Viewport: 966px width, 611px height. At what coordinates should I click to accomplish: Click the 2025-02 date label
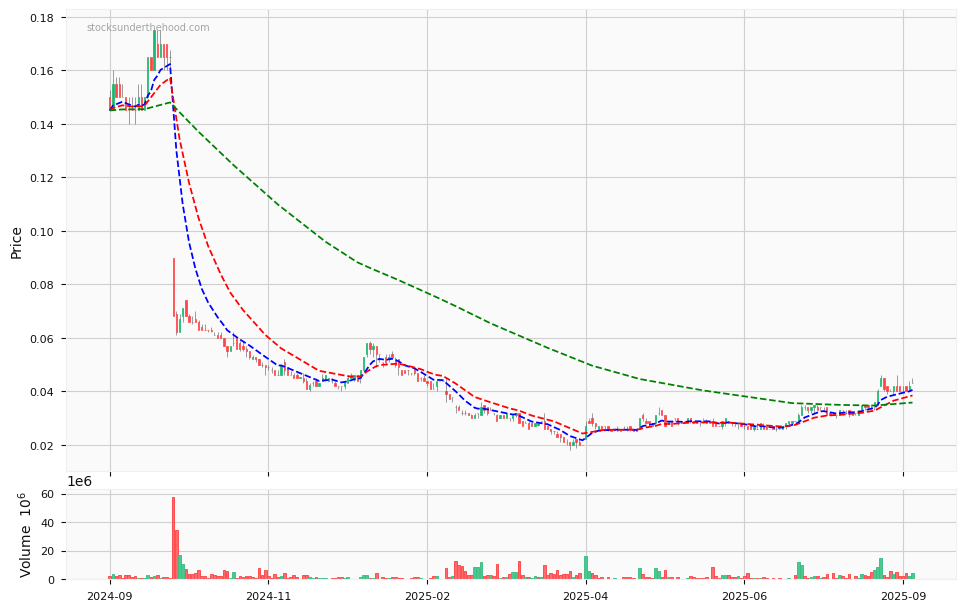(428, 596)
